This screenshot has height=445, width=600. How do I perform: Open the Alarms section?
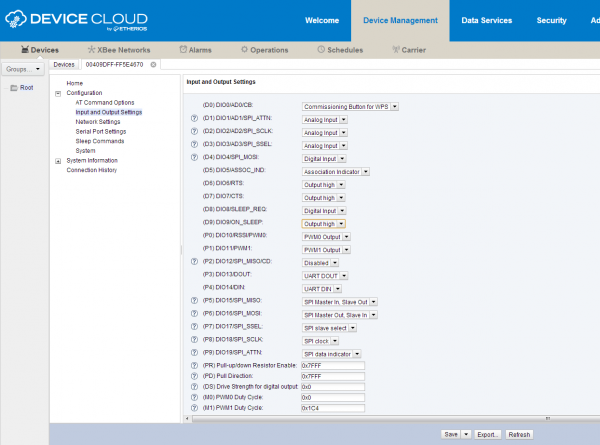pyautogui.click(x=196, y=49)
